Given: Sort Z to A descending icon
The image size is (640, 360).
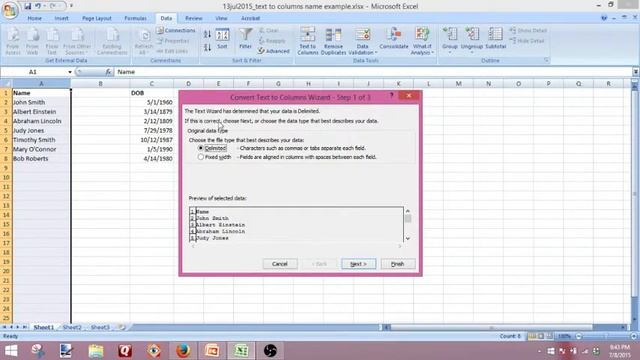Looking at the screenshot, I should (207, 47).
